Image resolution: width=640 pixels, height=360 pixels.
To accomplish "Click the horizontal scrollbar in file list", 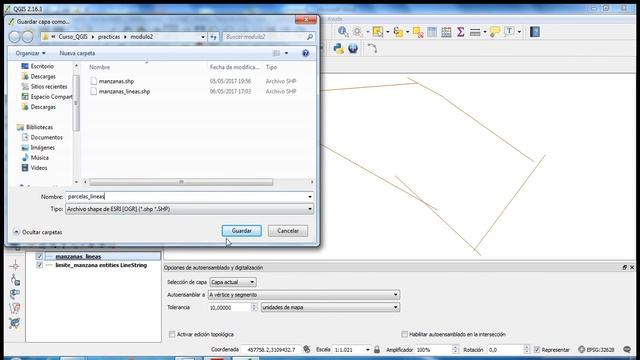I will (x=181, y=182).
